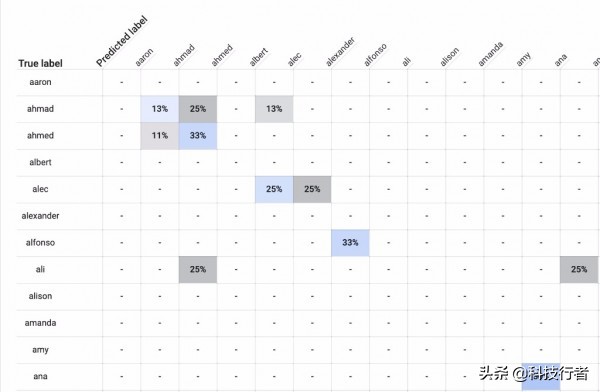Select the 11% cell in the ahmed row
Viewport: 600px width, 392px height.
click(160, 136)
